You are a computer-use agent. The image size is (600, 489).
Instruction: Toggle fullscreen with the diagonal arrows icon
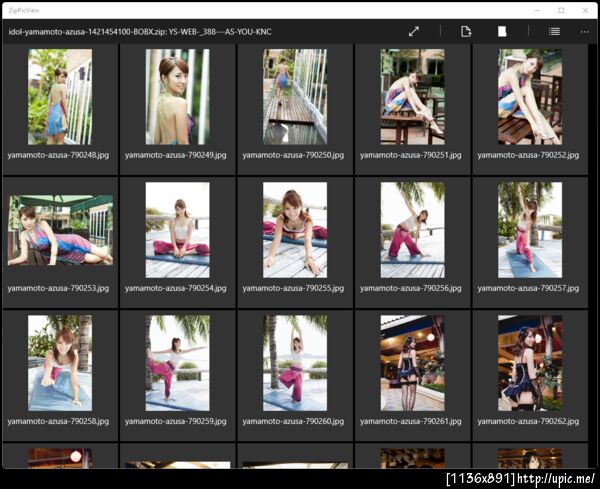[x=414, y=31]
